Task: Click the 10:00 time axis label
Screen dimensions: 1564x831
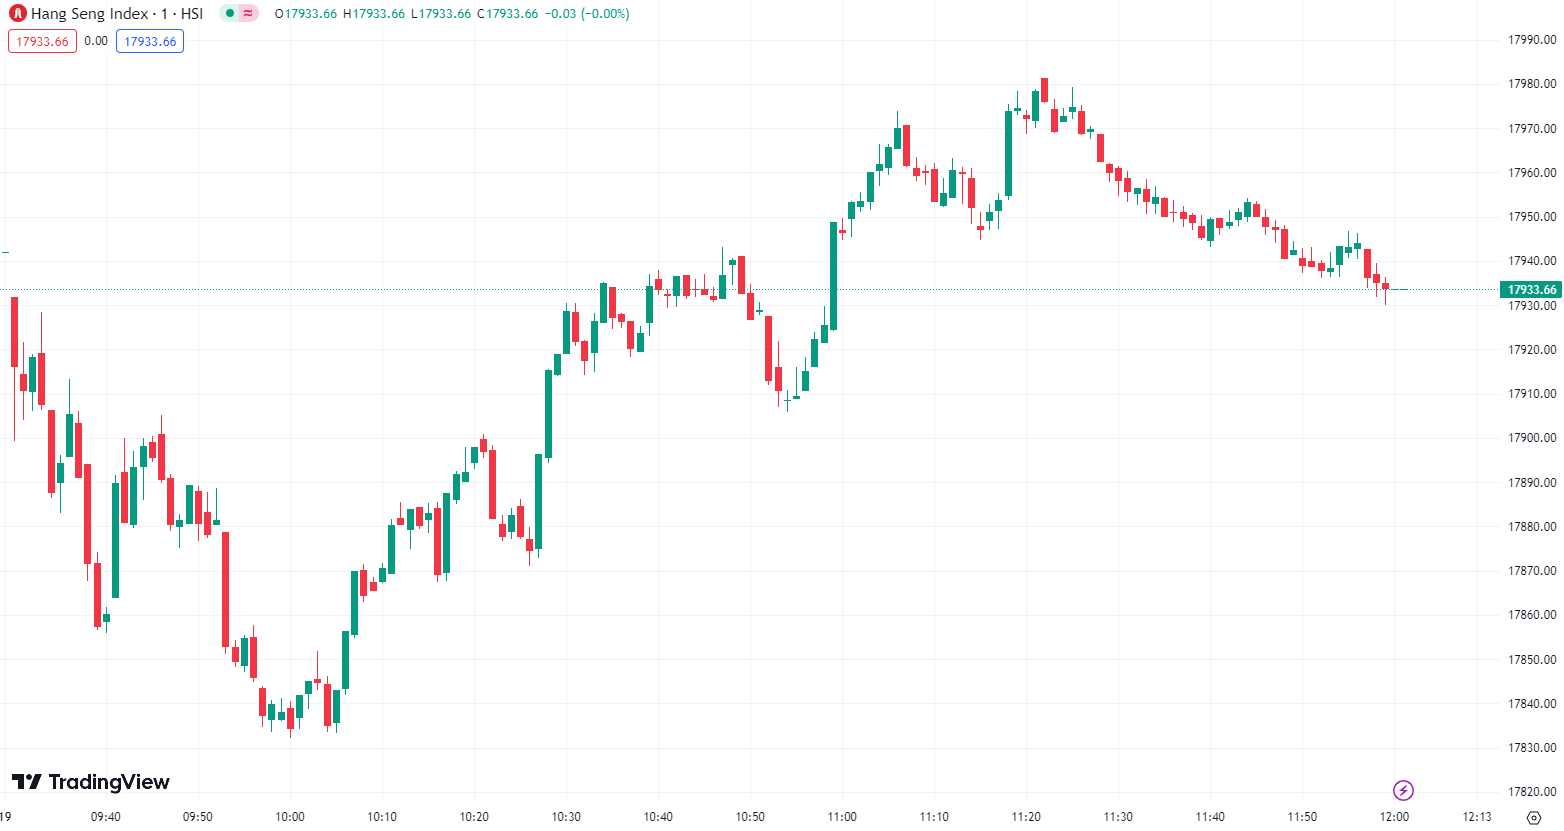Action: point(290,817)
